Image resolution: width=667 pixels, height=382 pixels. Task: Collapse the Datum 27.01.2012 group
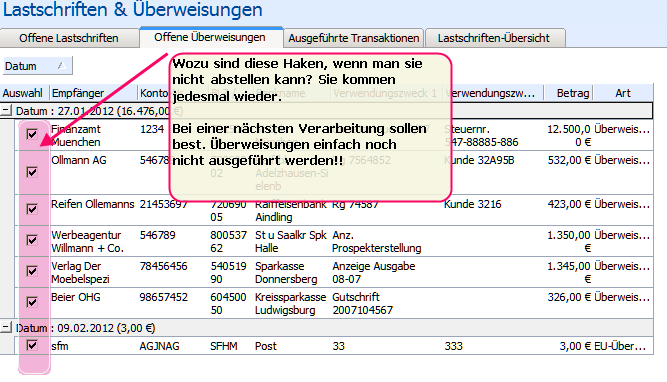(6, 111)
